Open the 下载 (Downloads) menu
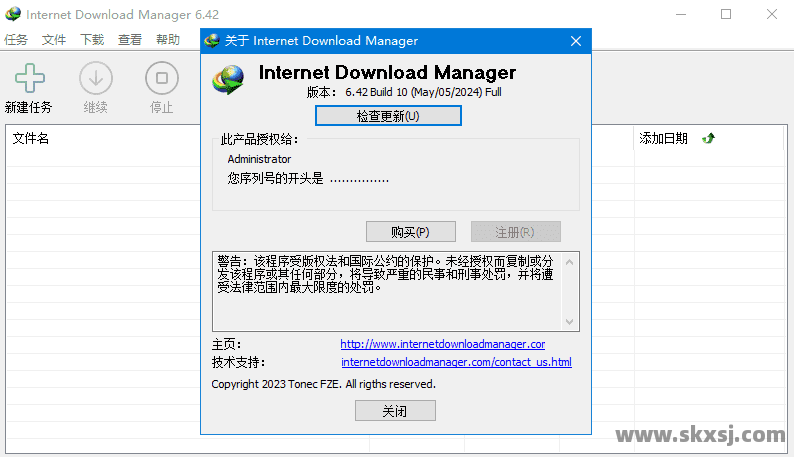 click(92, 40)
